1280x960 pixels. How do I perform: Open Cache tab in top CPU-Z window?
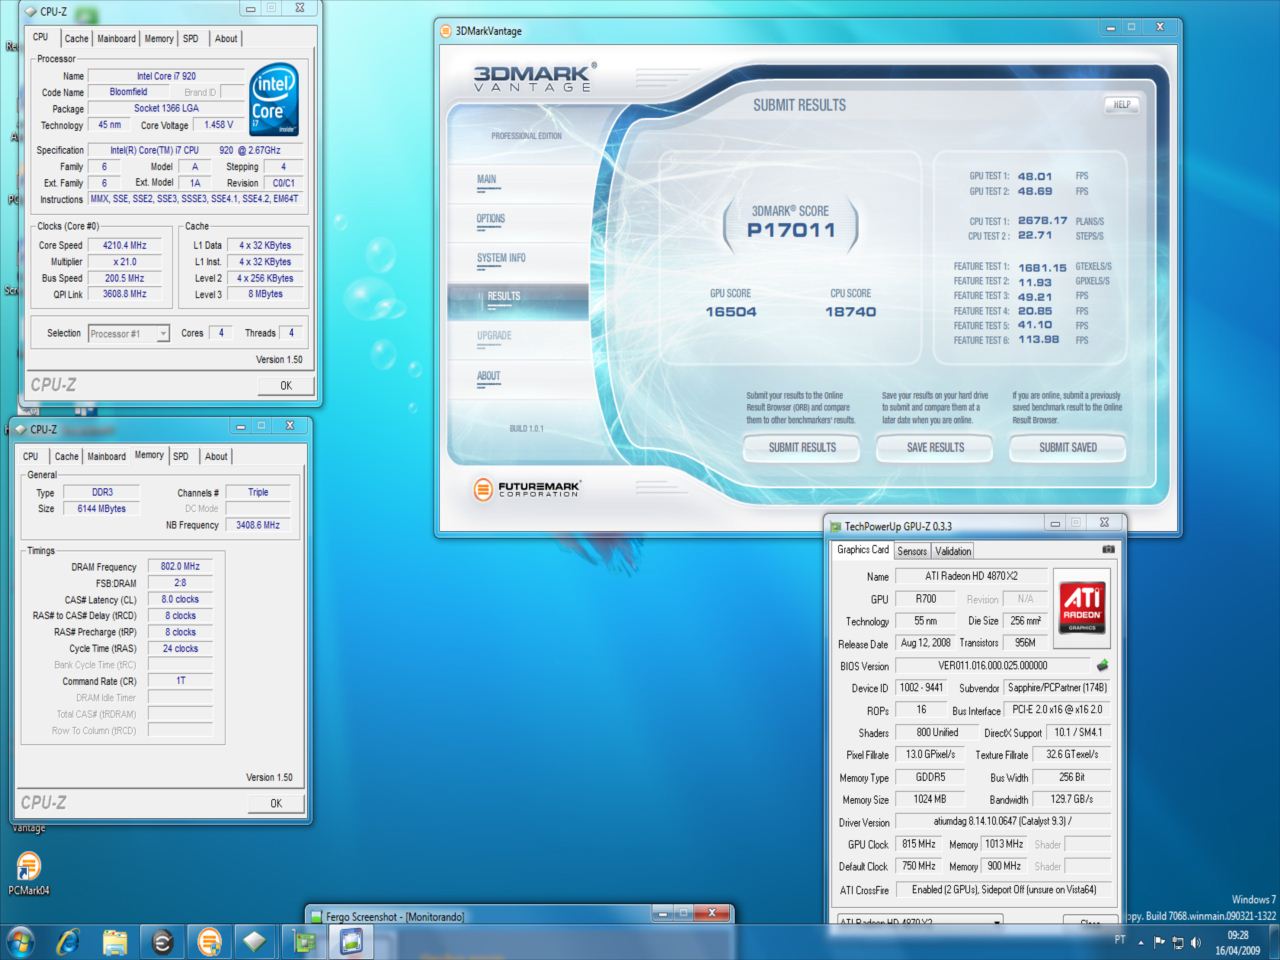click(76, 38)
